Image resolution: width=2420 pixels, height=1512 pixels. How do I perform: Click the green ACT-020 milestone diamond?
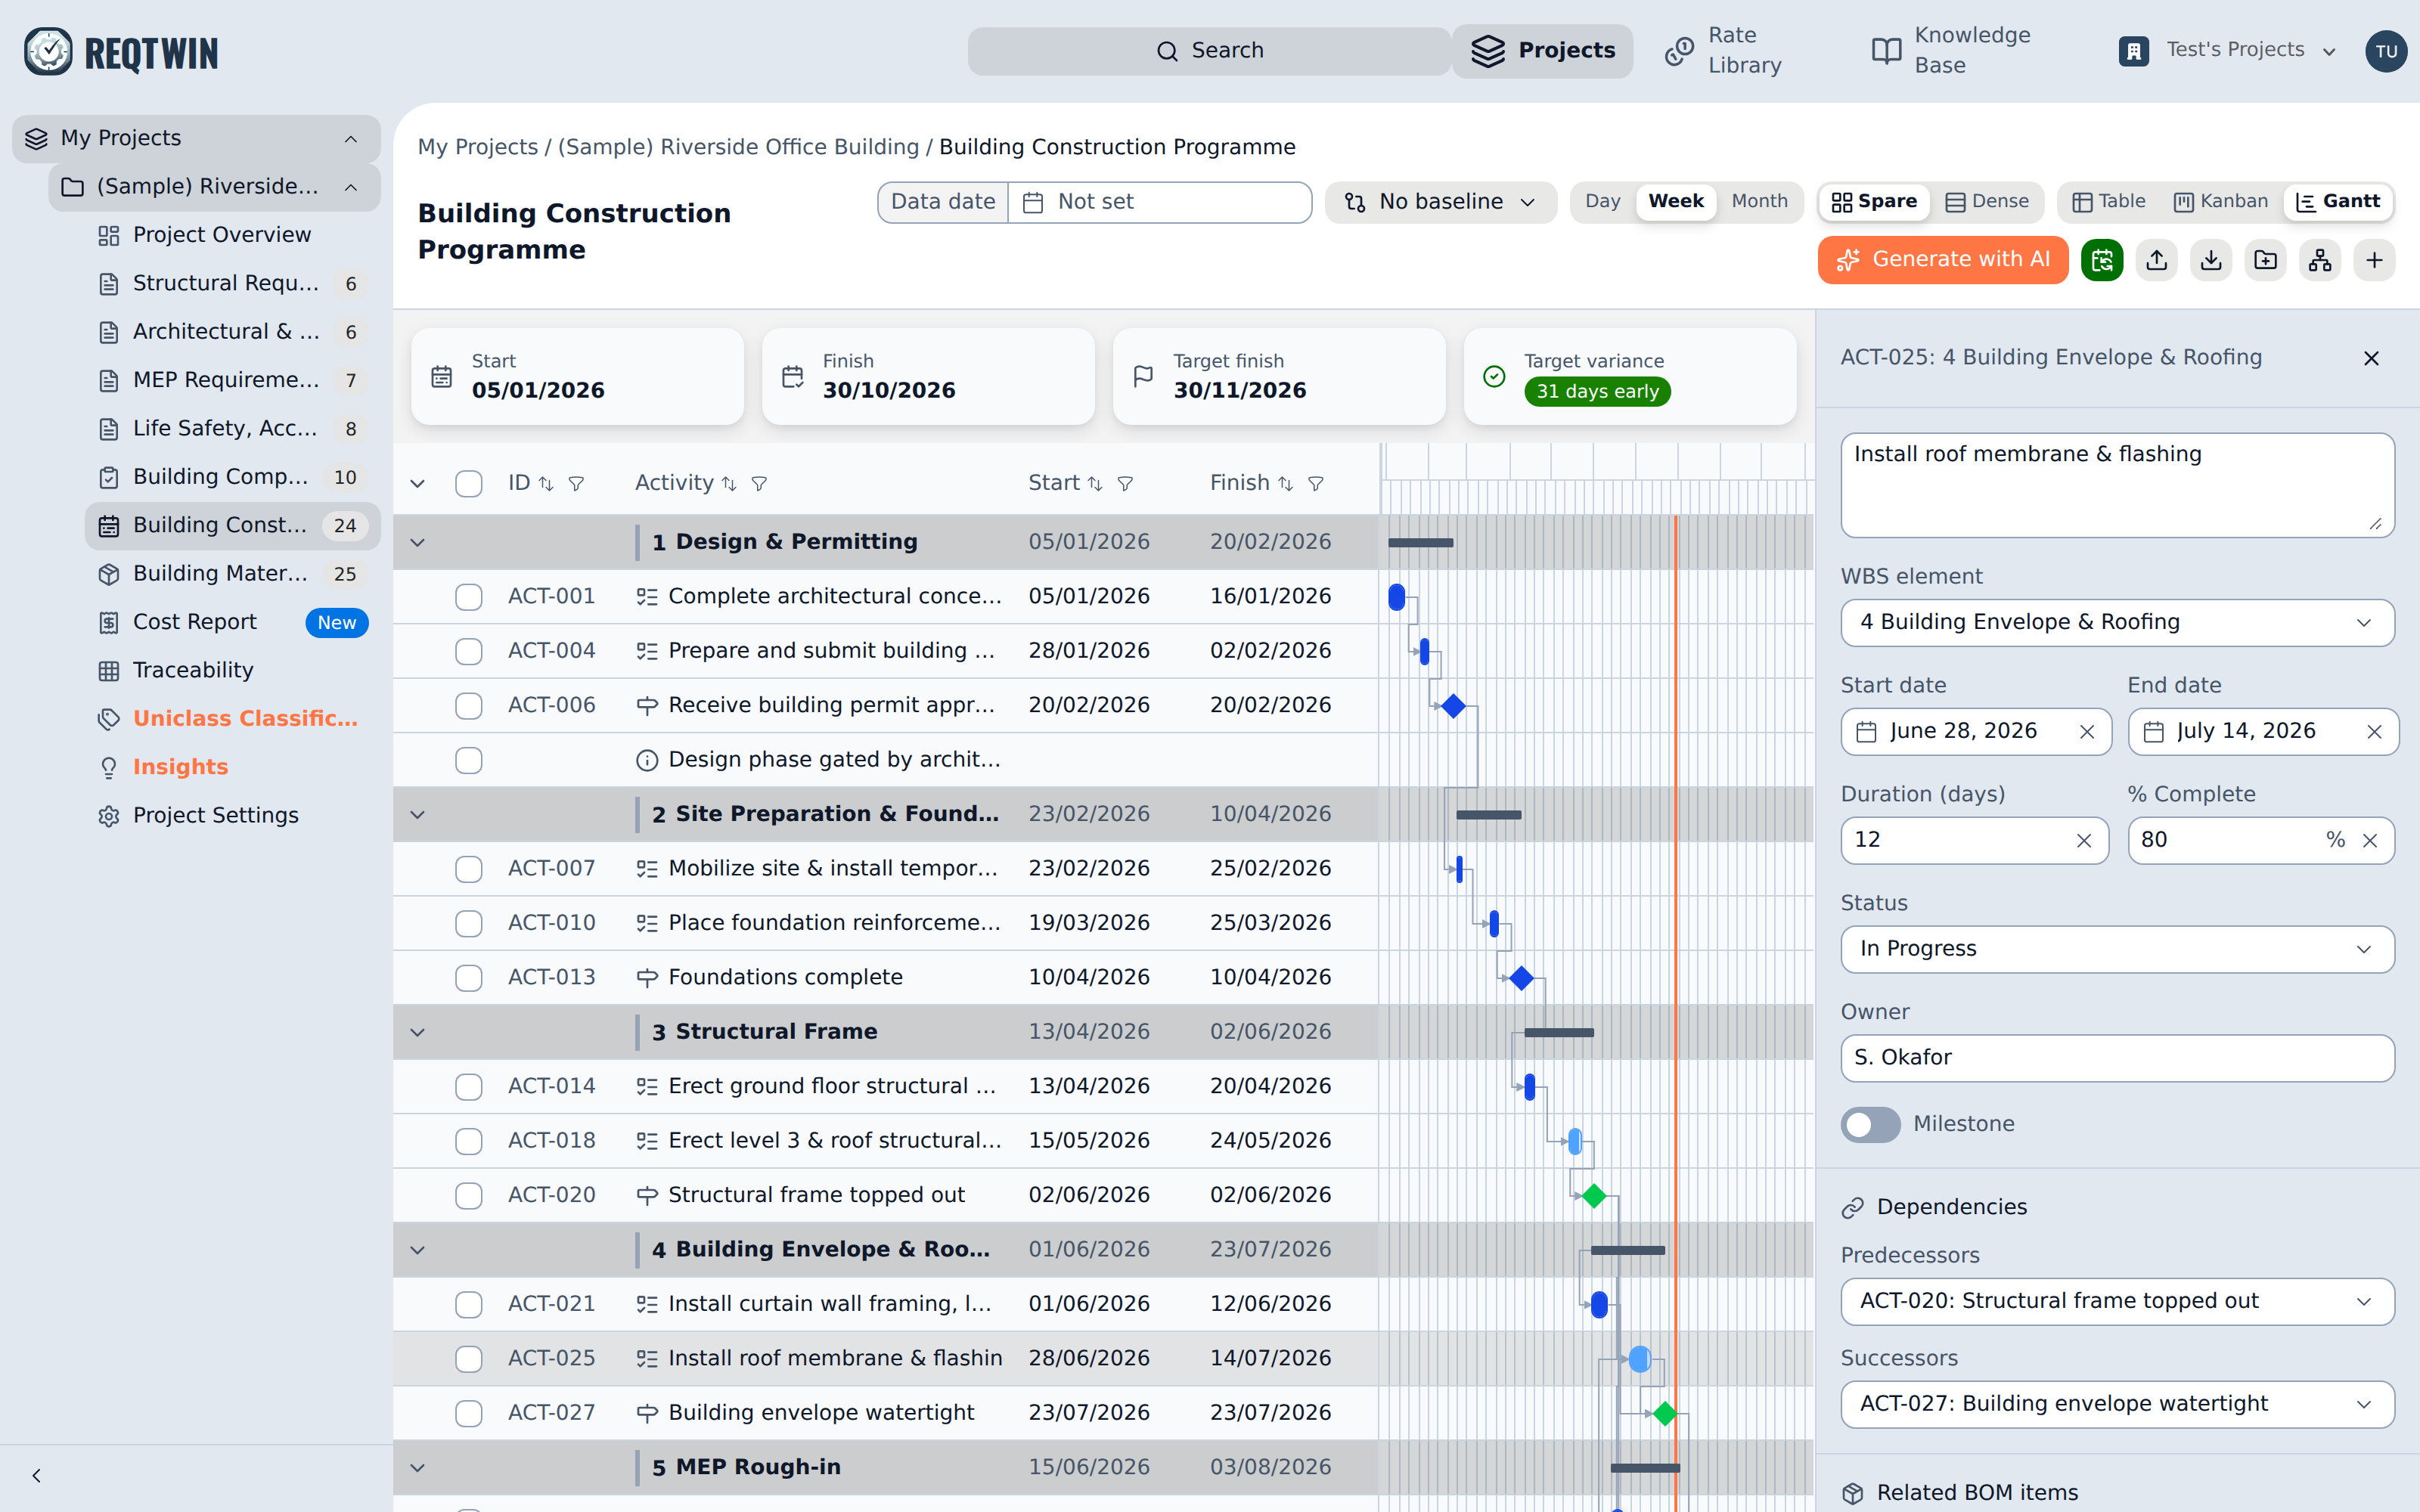coord(1594,1196)
